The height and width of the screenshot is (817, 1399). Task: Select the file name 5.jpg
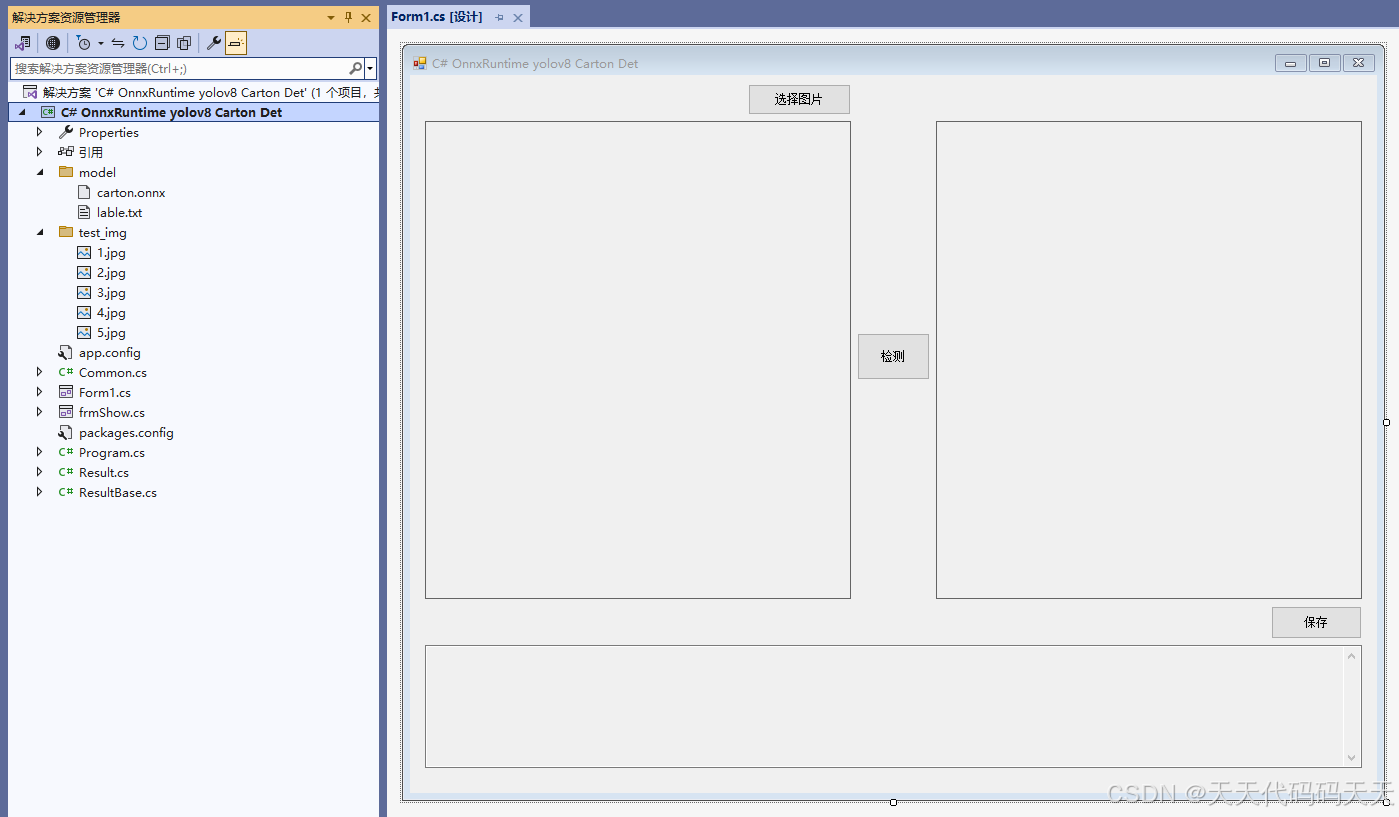[x=111, y=333]
